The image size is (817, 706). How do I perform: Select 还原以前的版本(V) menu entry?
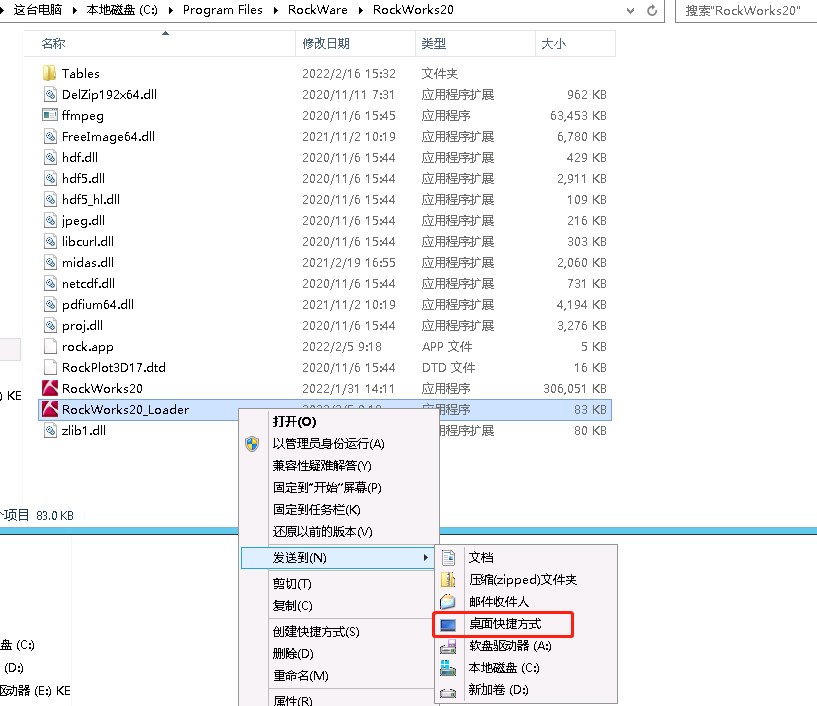pyautogui.click(x=323, y=531)
